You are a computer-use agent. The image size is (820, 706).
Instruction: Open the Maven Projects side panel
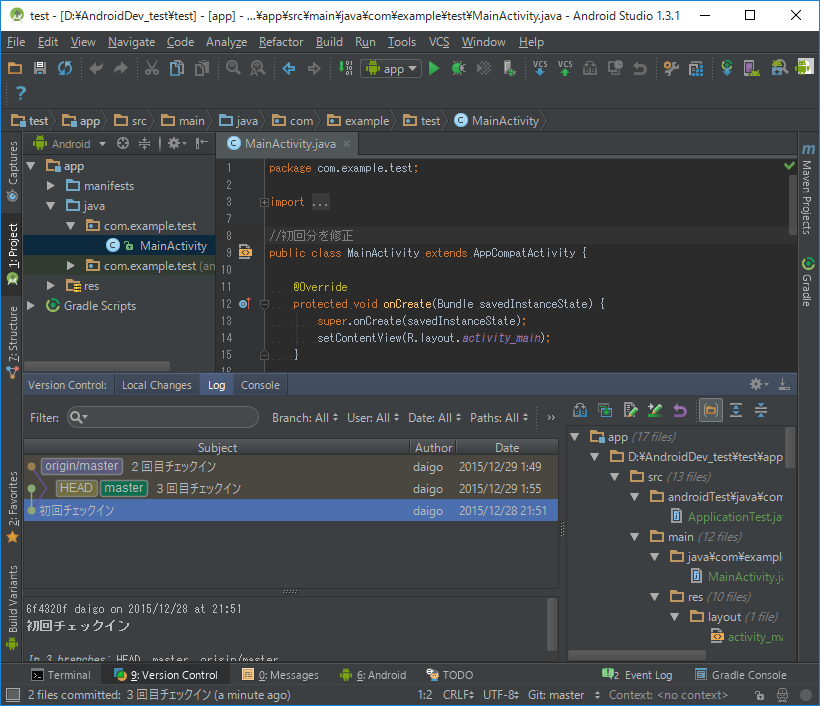point(808,189)
